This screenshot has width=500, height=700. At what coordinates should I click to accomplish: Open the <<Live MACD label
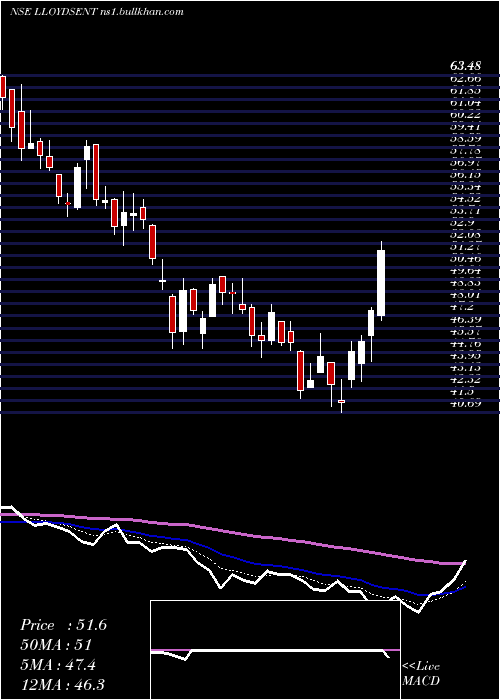point(421,673)
